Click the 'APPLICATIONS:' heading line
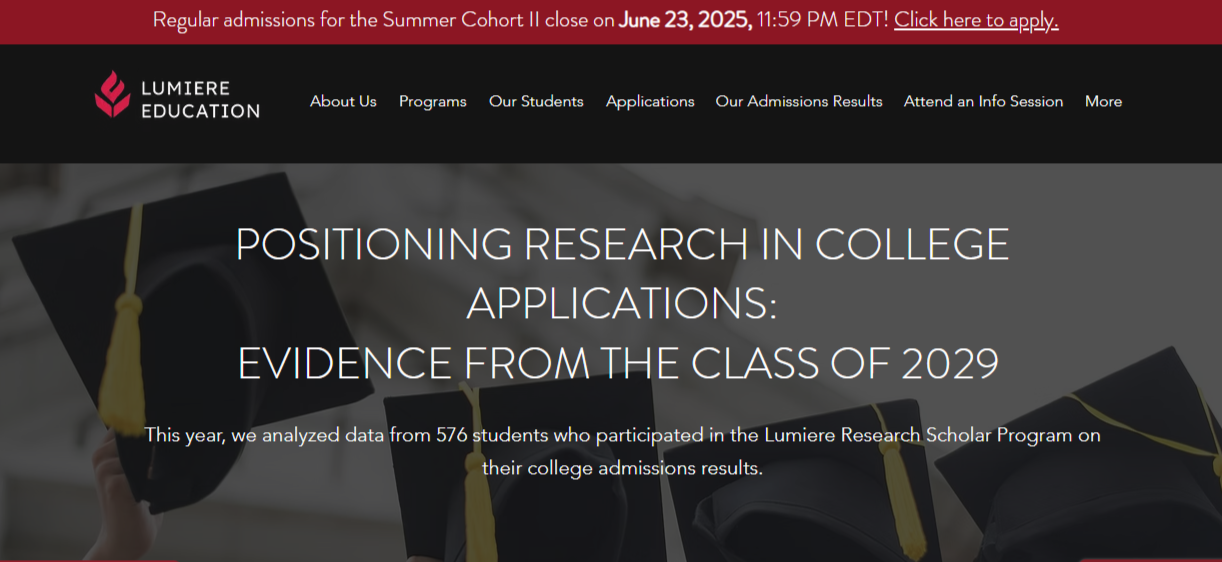Image resolution: width=1222 pixels, height=562 pixels. pos(622,304)
